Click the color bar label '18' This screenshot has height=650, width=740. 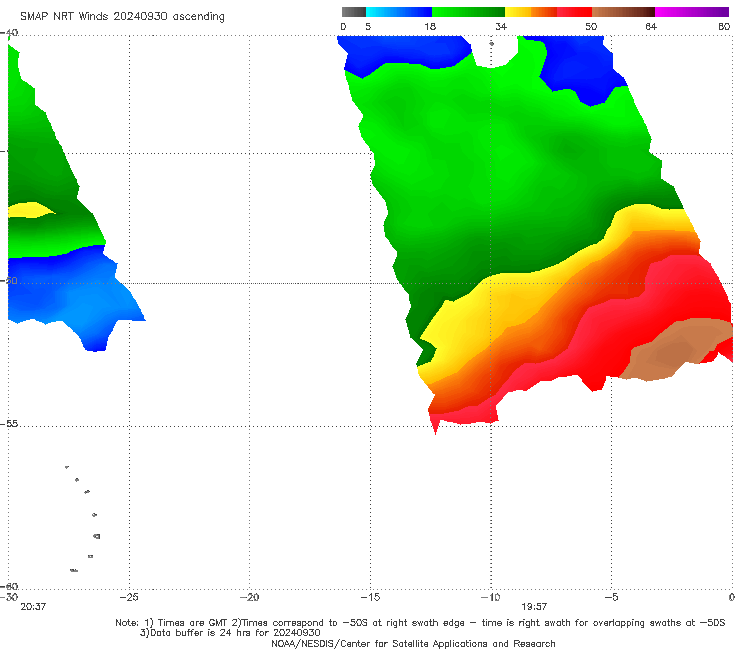tap(430, 26)
